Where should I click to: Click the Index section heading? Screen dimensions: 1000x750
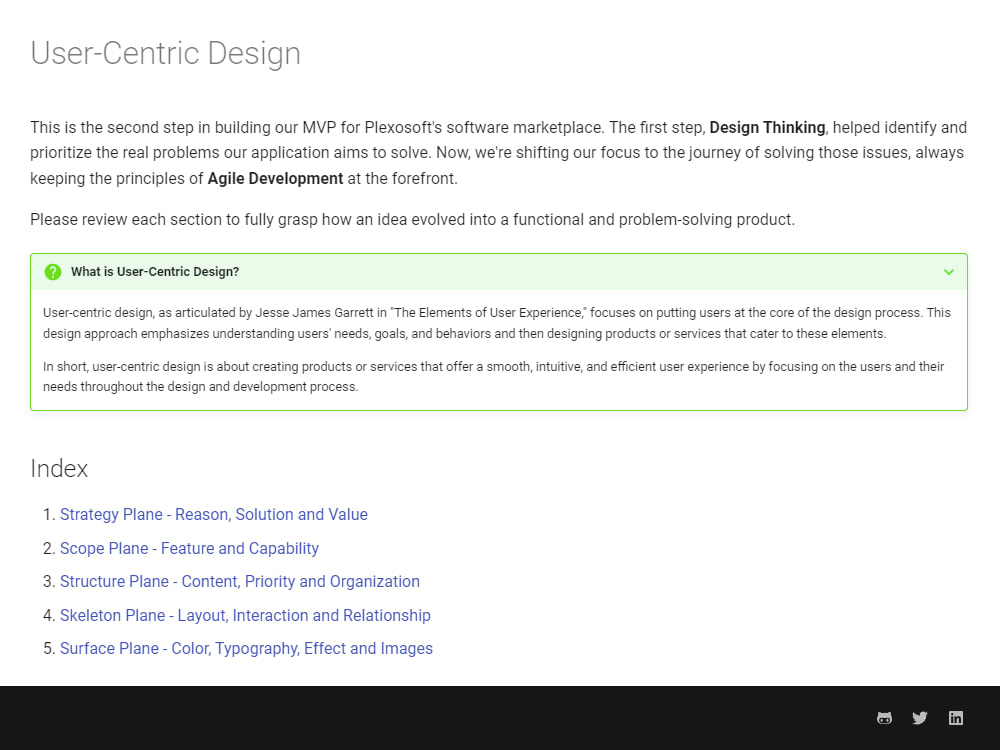(59, 469)
